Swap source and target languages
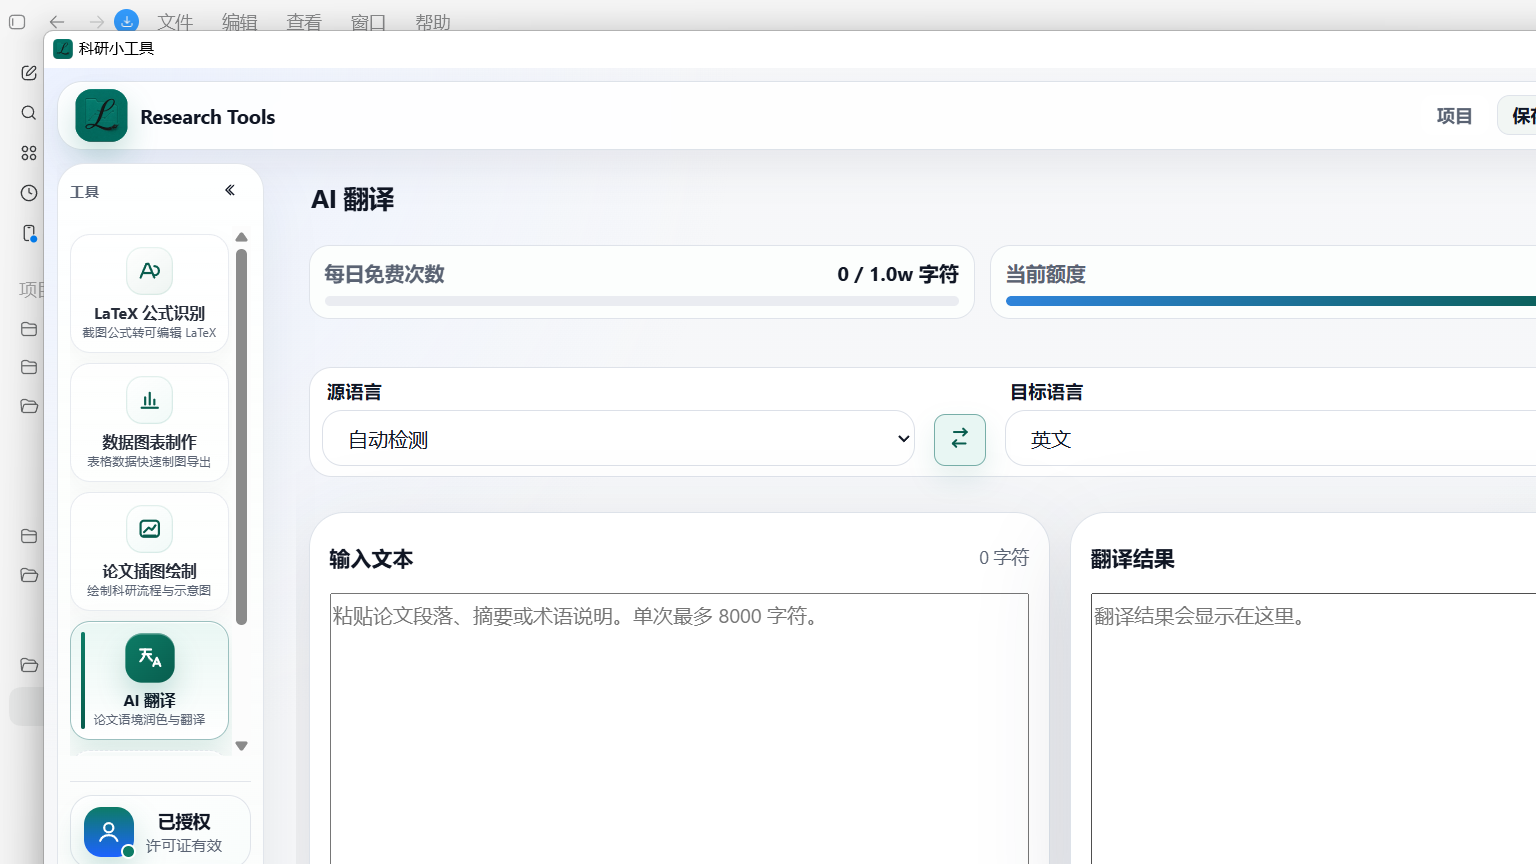 960,439
